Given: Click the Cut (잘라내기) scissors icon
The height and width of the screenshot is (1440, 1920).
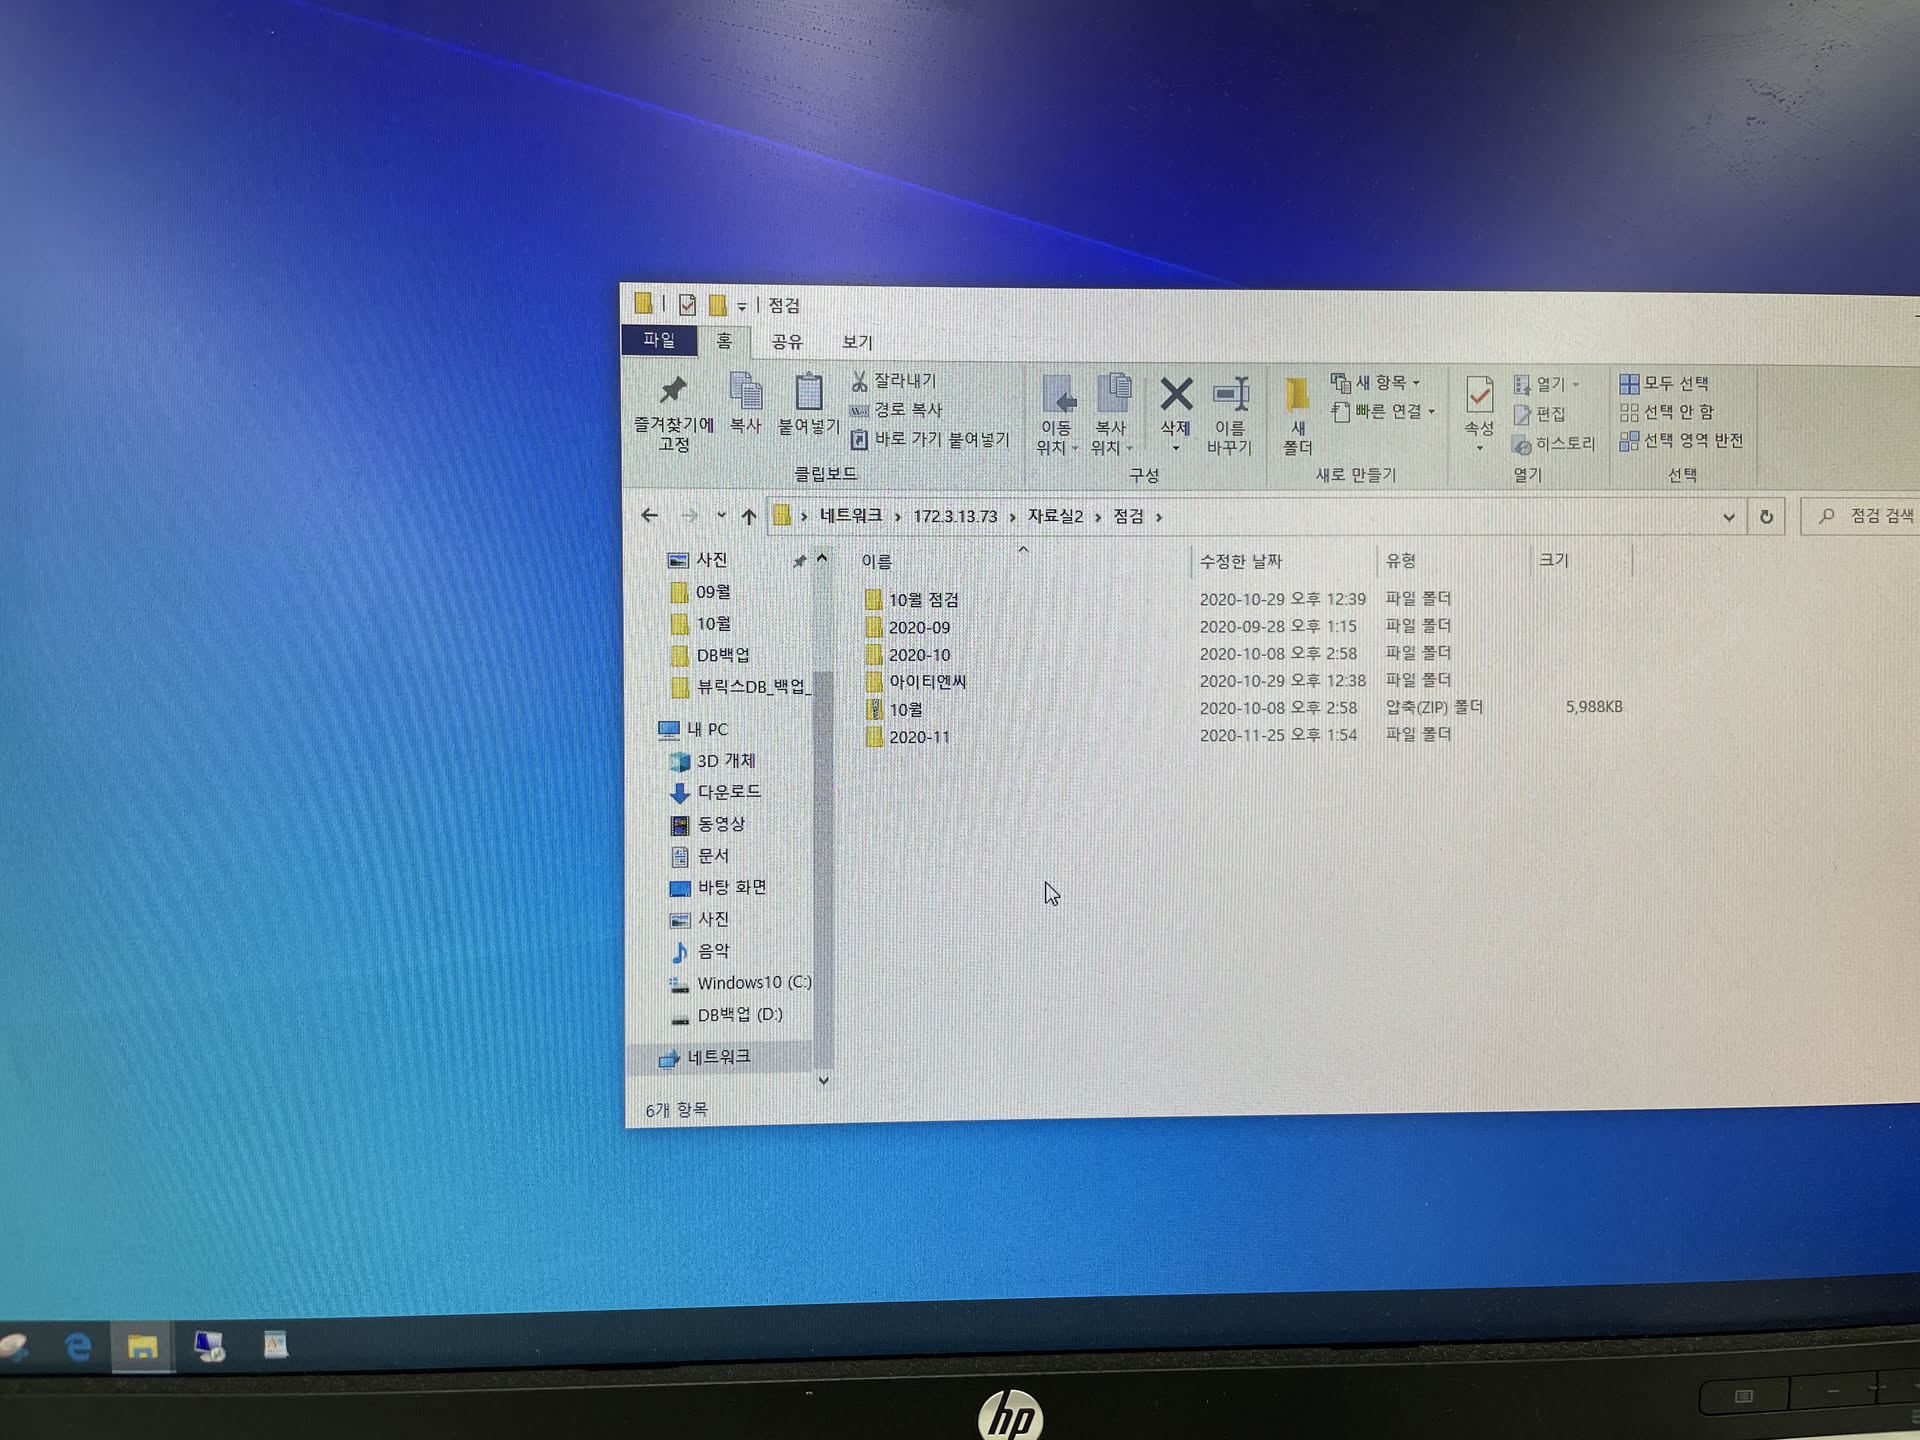Looking at the screenshot, I should (859, 381).
